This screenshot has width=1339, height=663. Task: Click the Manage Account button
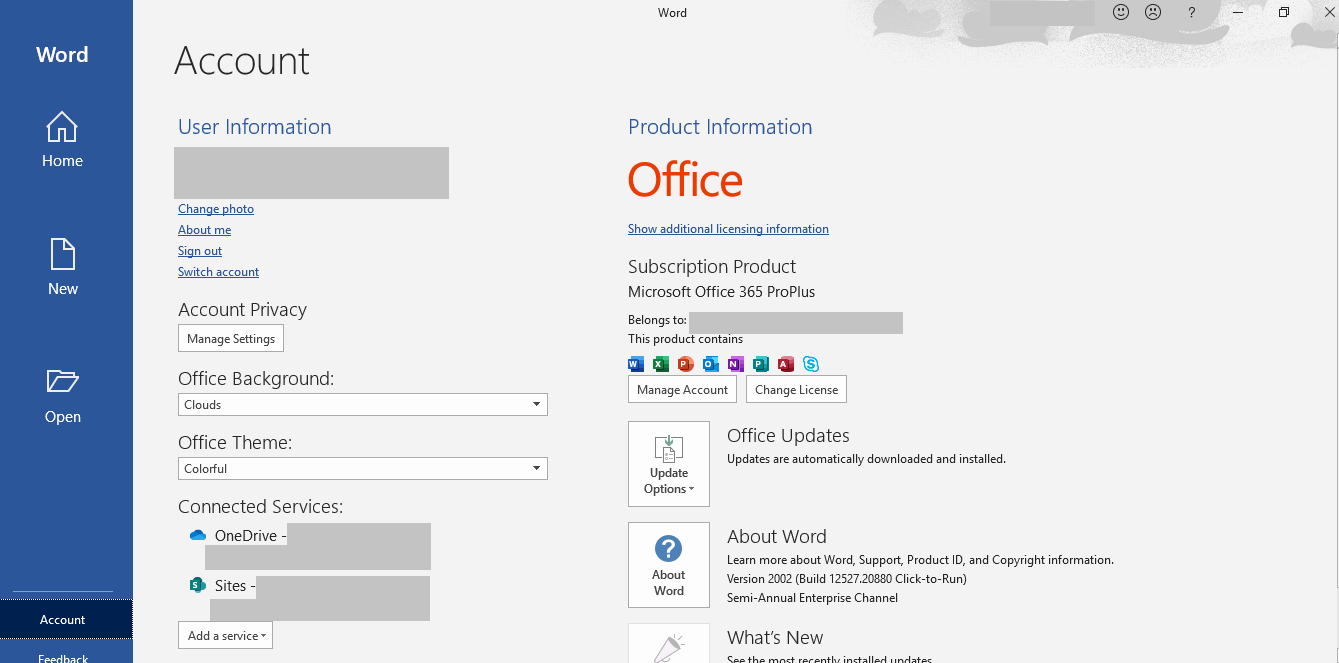click(x=682, y=389)
